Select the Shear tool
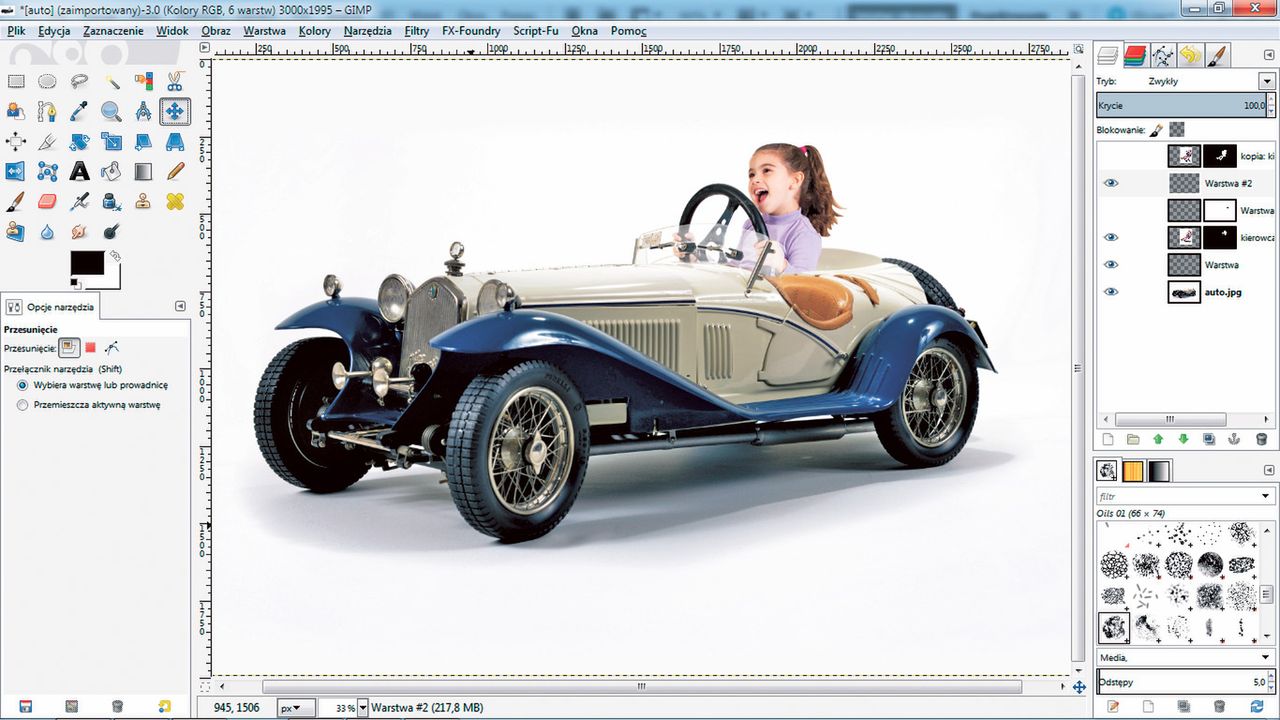The width and height of the screenshot is (1280, 720). 143,141
